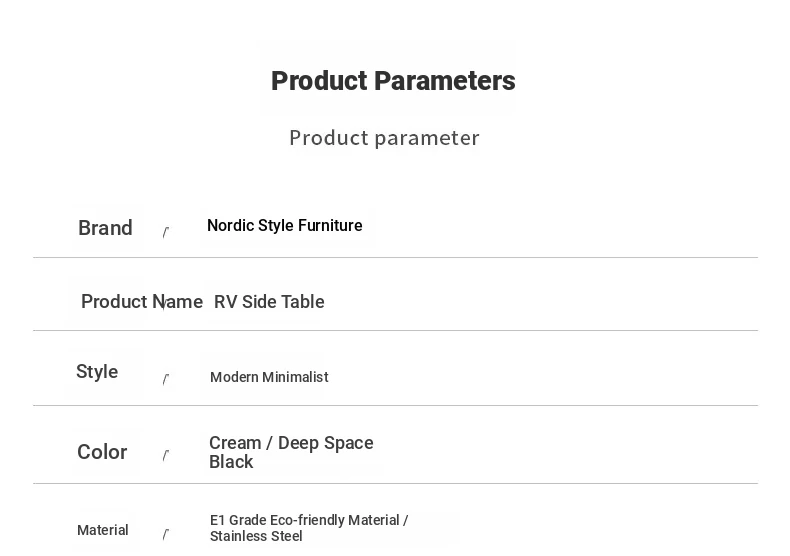
Task: Click the Product Parameters heading
Action: coord(393,81)
